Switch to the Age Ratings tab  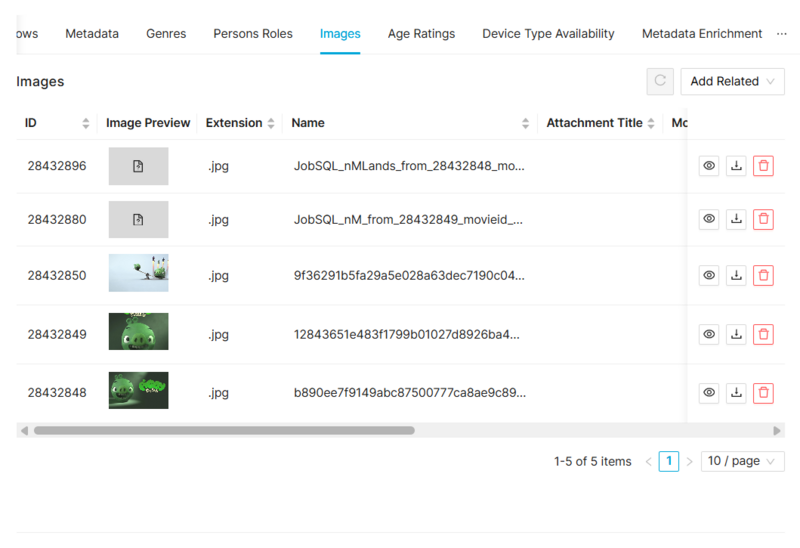(421, 33)
